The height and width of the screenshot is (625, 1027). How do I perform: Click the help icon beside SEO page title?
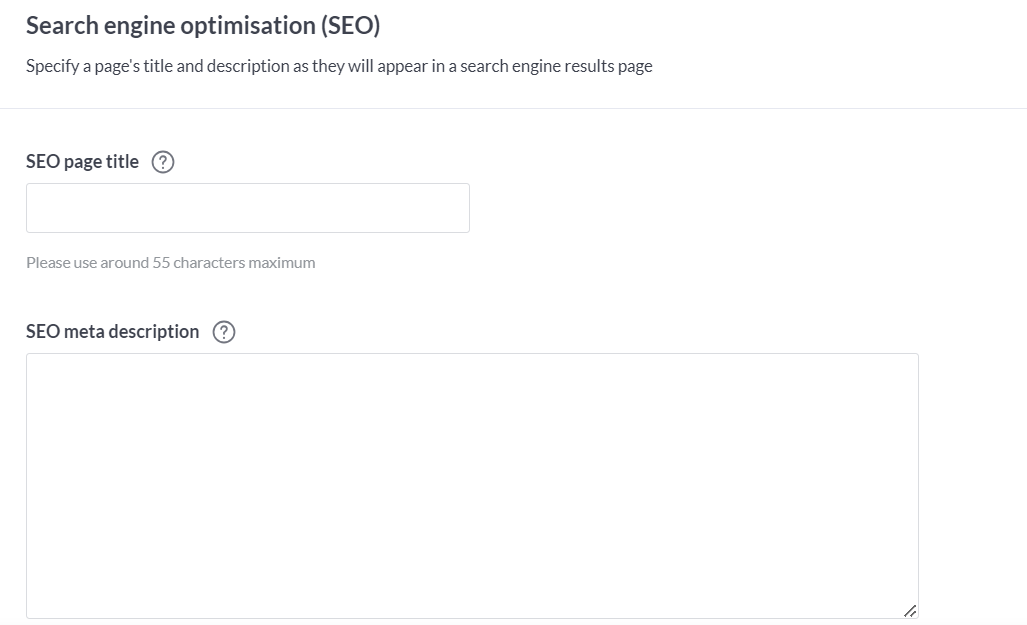[x=162, y=162]
